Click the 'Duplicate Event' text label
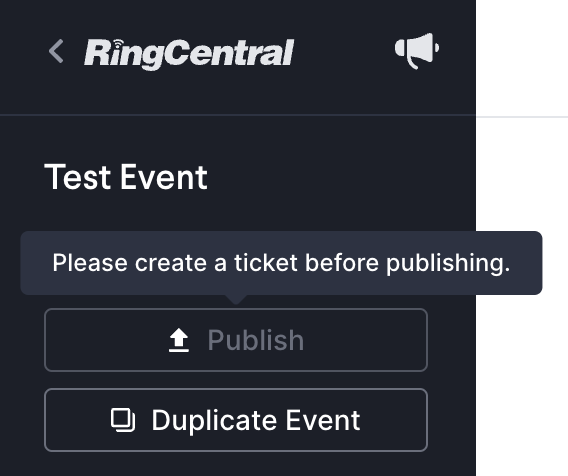568x476 pixels. (x=256, y=420)
